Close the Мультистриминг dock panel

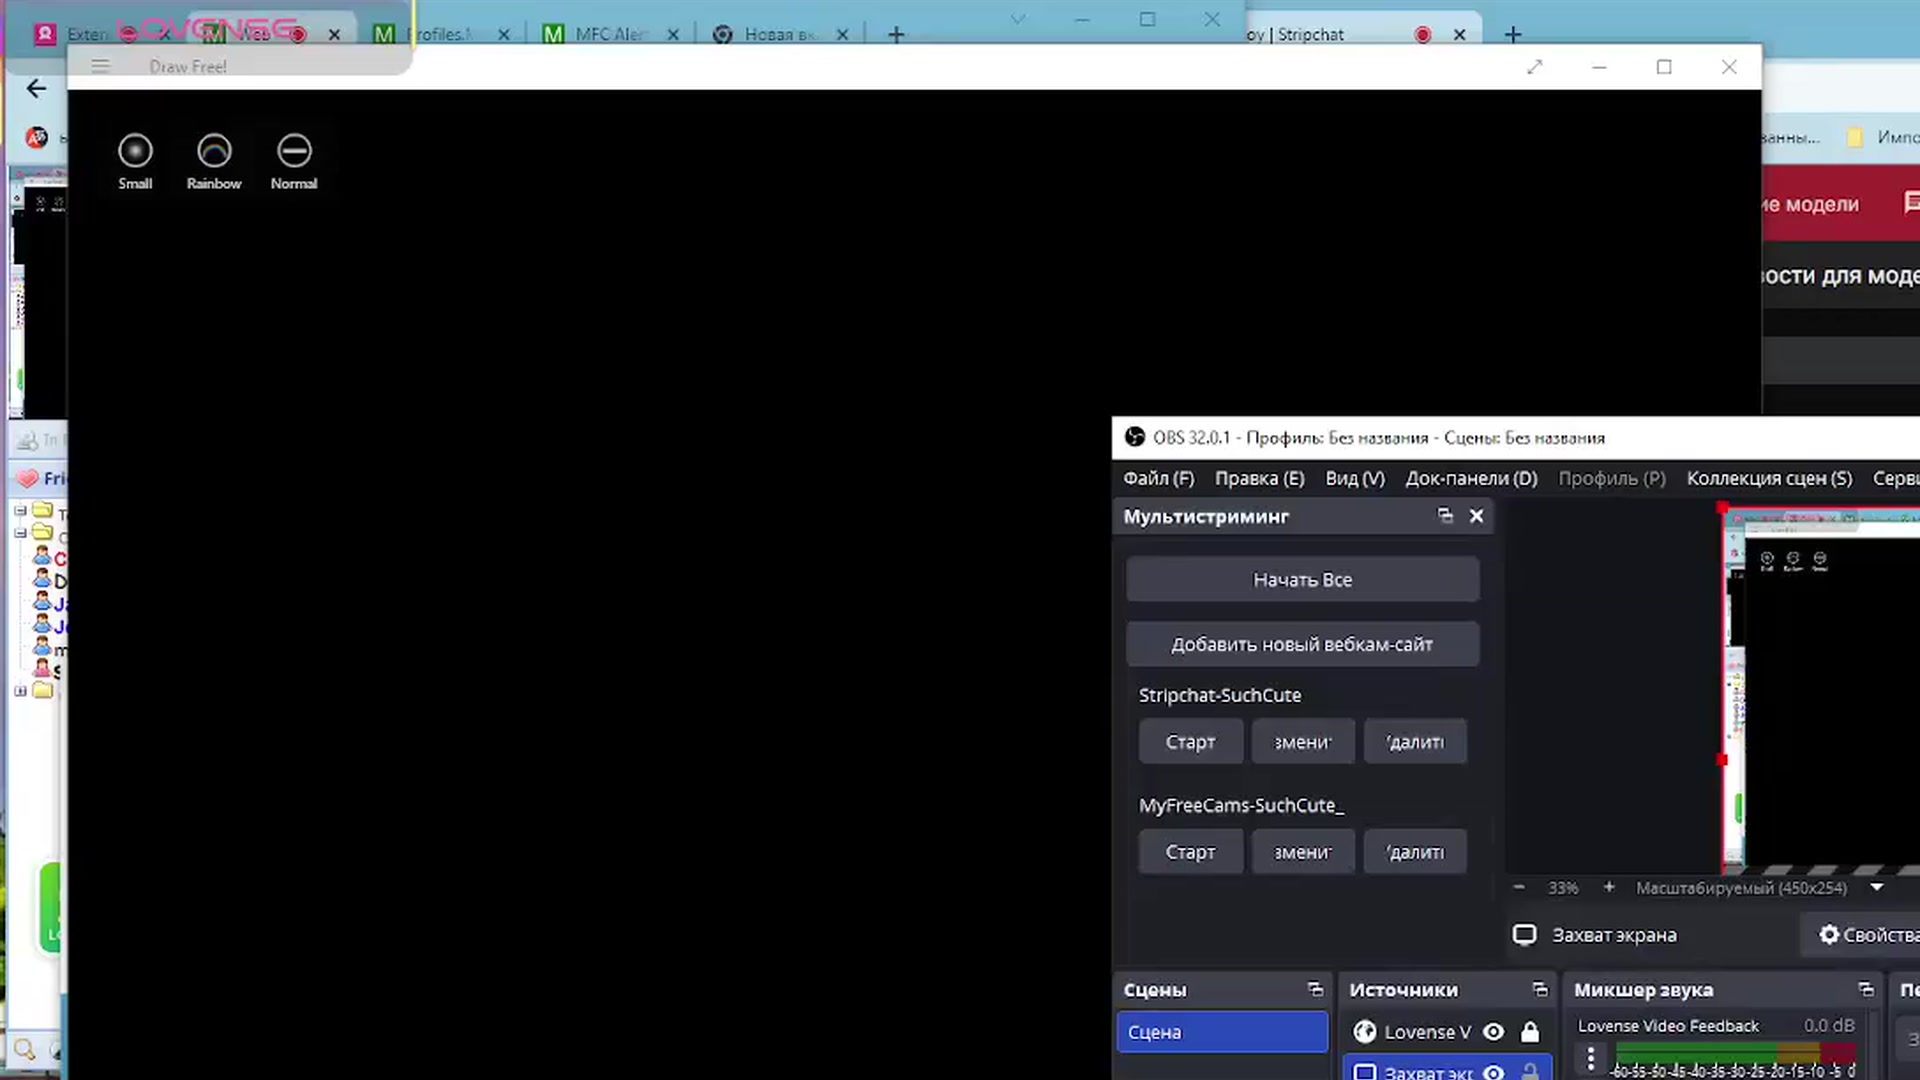pyautogui.click(x=1476, y=516)
